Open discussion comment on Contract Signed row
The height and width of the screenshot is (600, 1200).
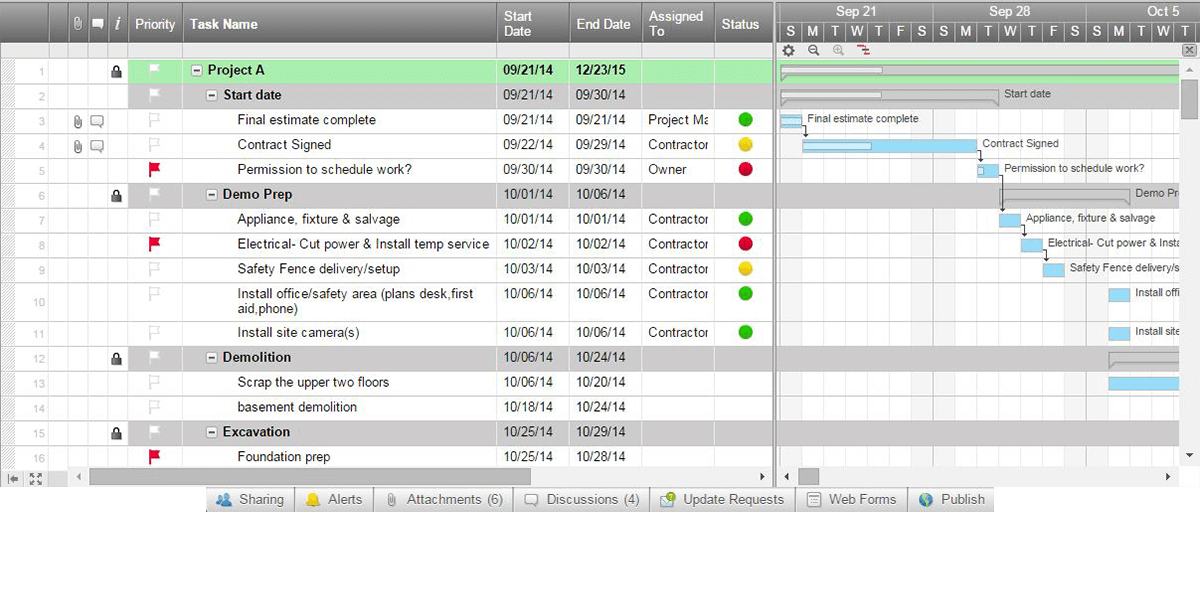click(97, 146)
